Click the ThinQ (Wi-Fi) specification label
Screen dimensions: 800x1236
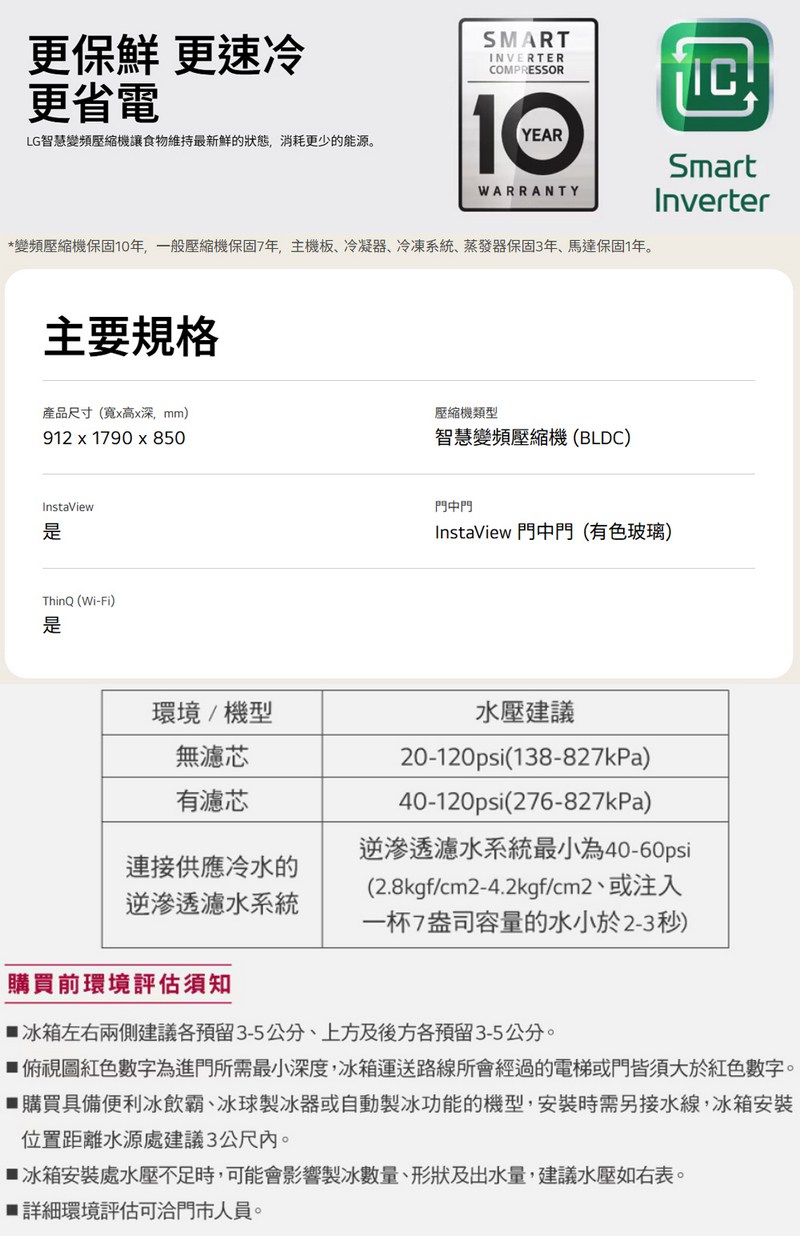79,601
